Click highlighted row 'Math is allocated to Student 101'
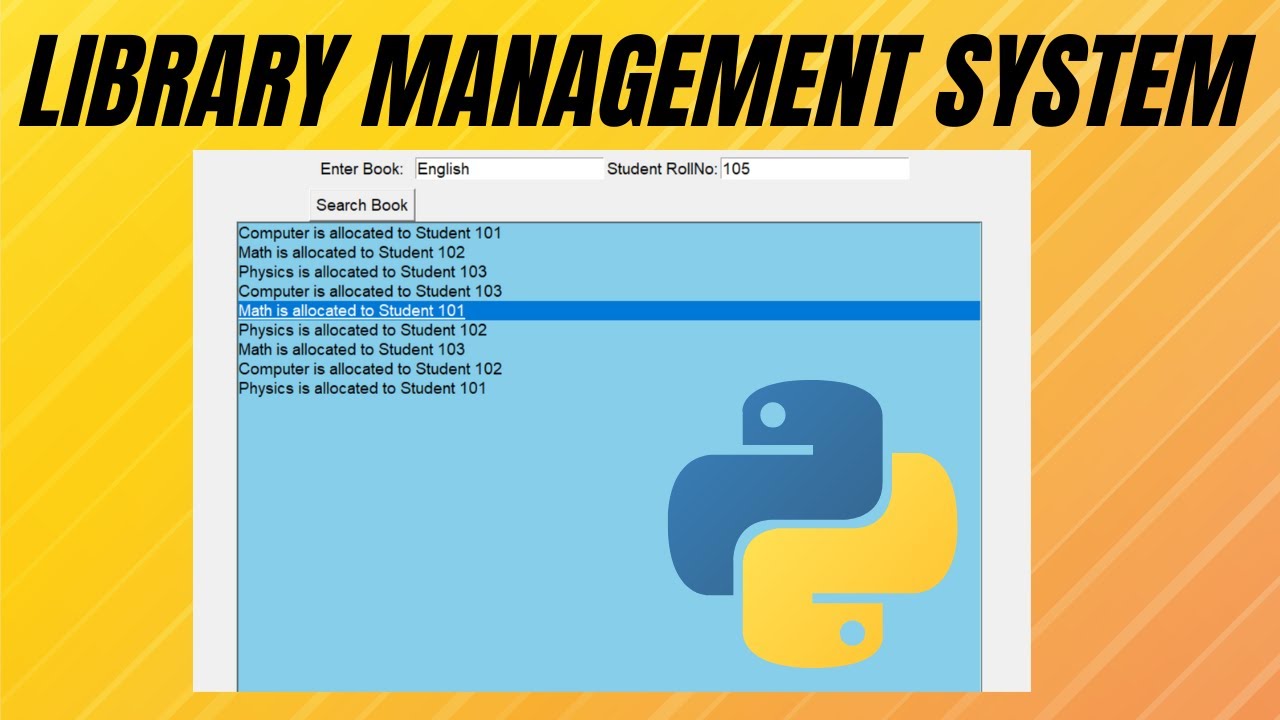This screenshot has height=720, width=1280. (x=609, y=311)
